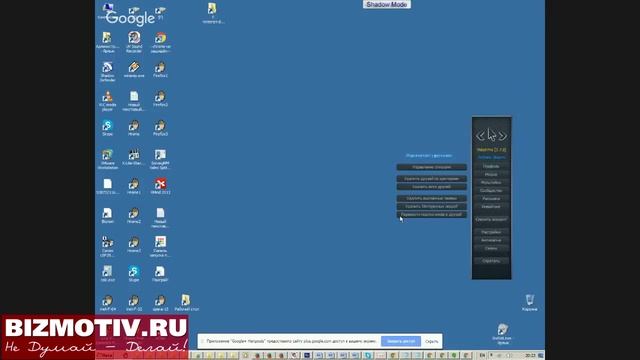Open Антикапча in the bot panel

click(x=491, y=240)
